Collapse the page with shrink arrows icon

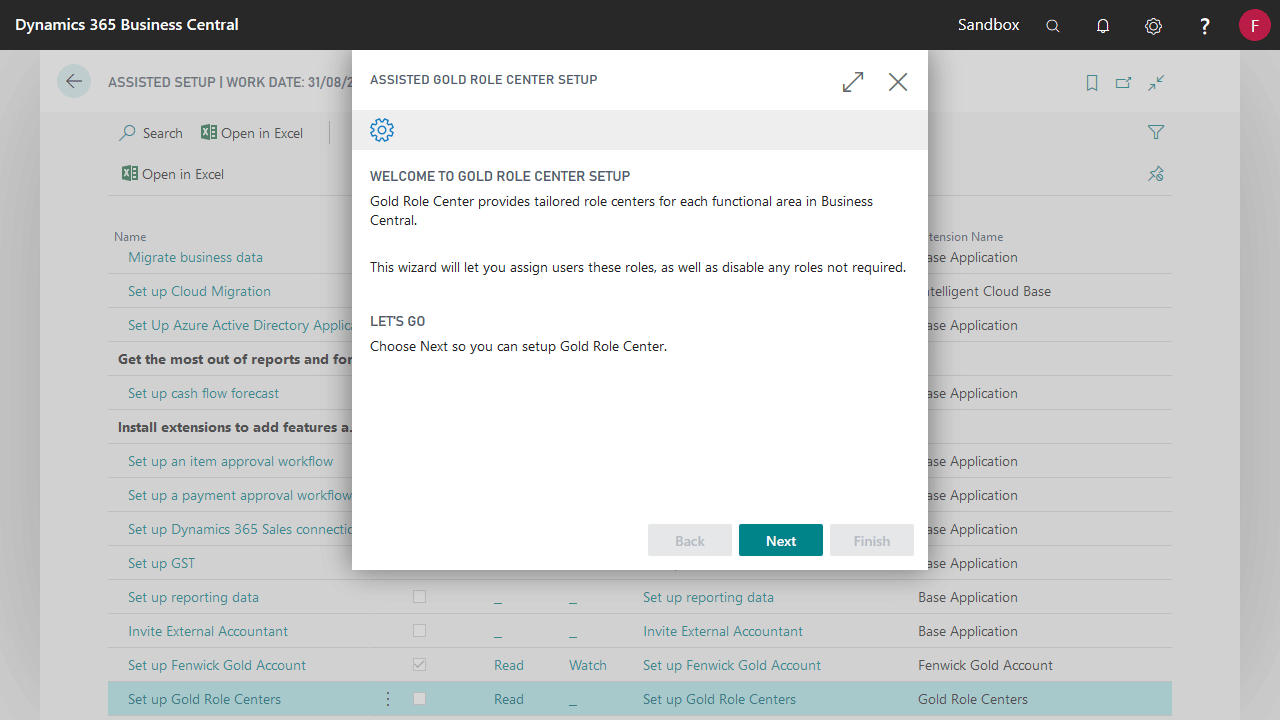[1156, 83]
